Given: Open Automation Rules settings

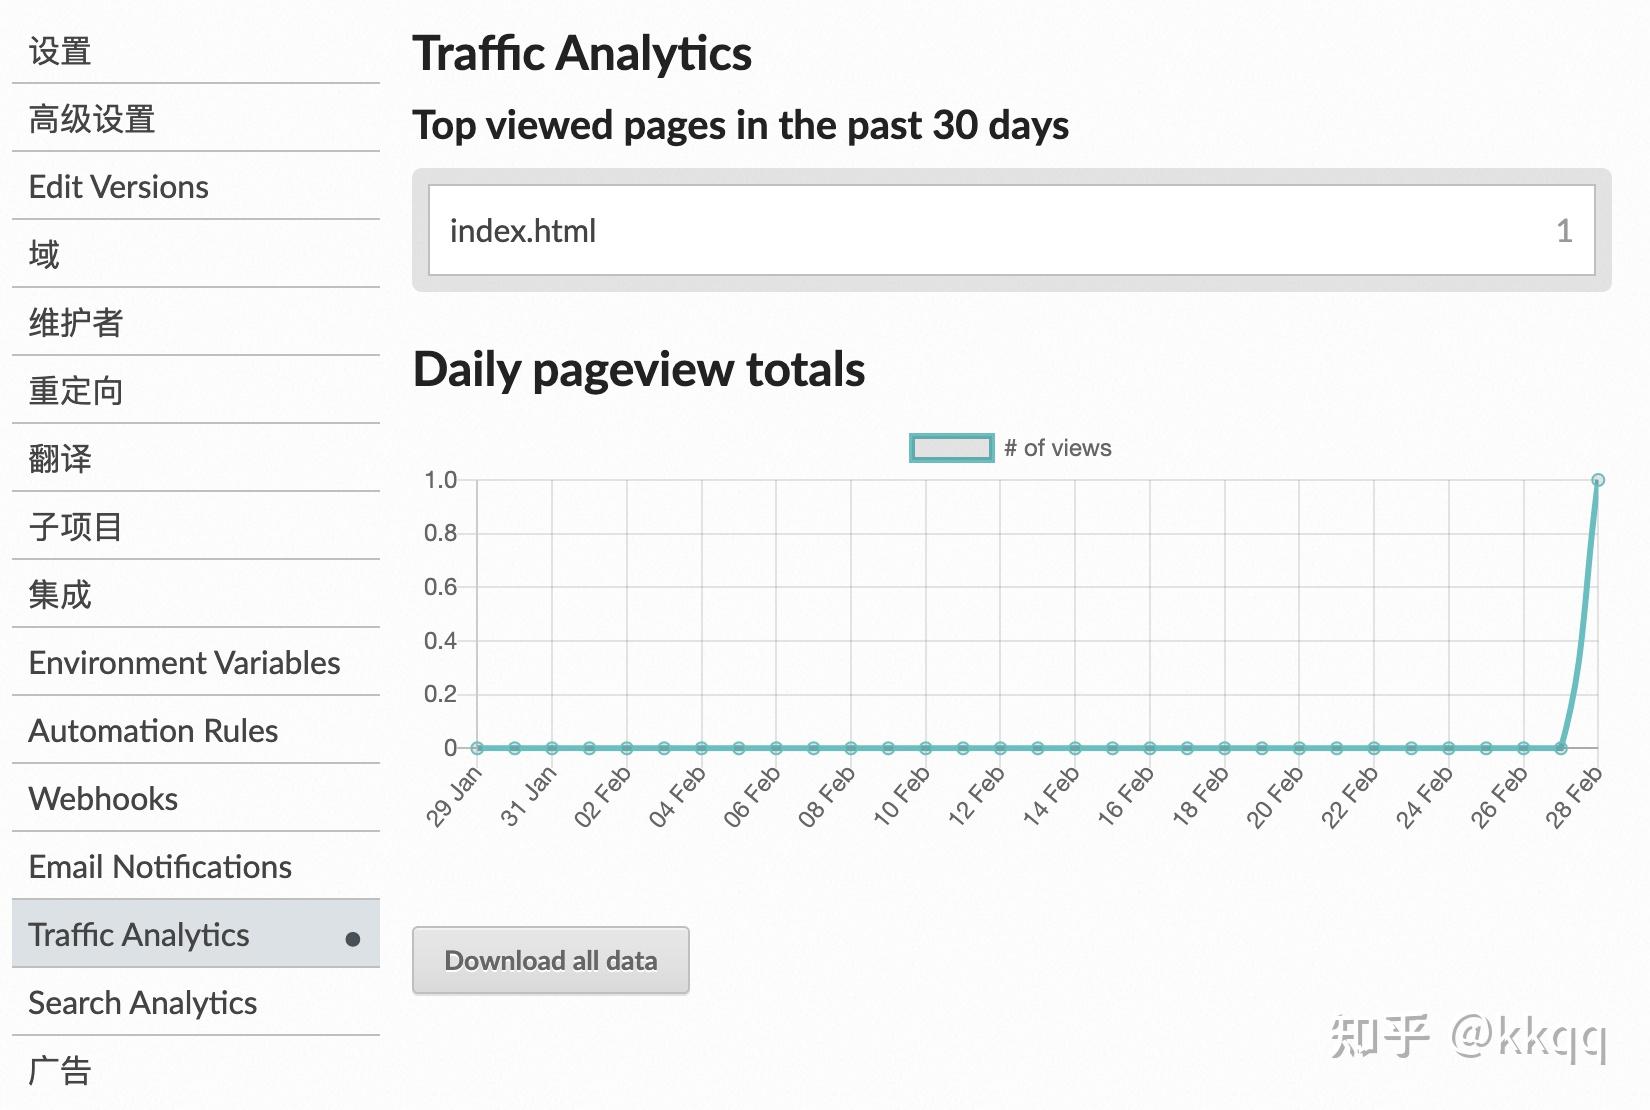Looking at the screenshot, I should coord(153,731).
